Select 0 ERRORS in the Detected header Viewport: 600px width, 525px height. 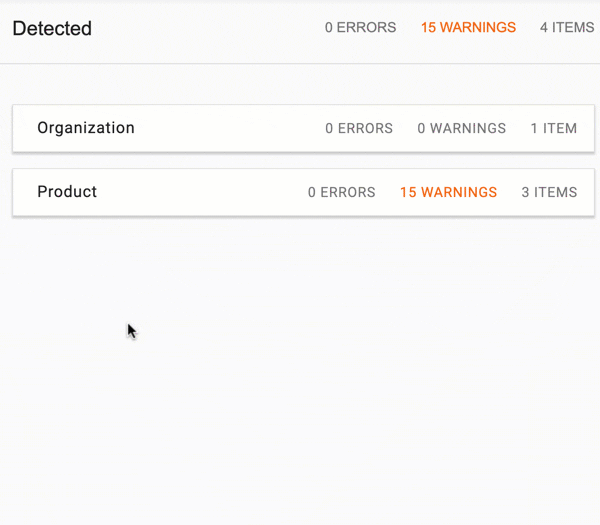360,28
